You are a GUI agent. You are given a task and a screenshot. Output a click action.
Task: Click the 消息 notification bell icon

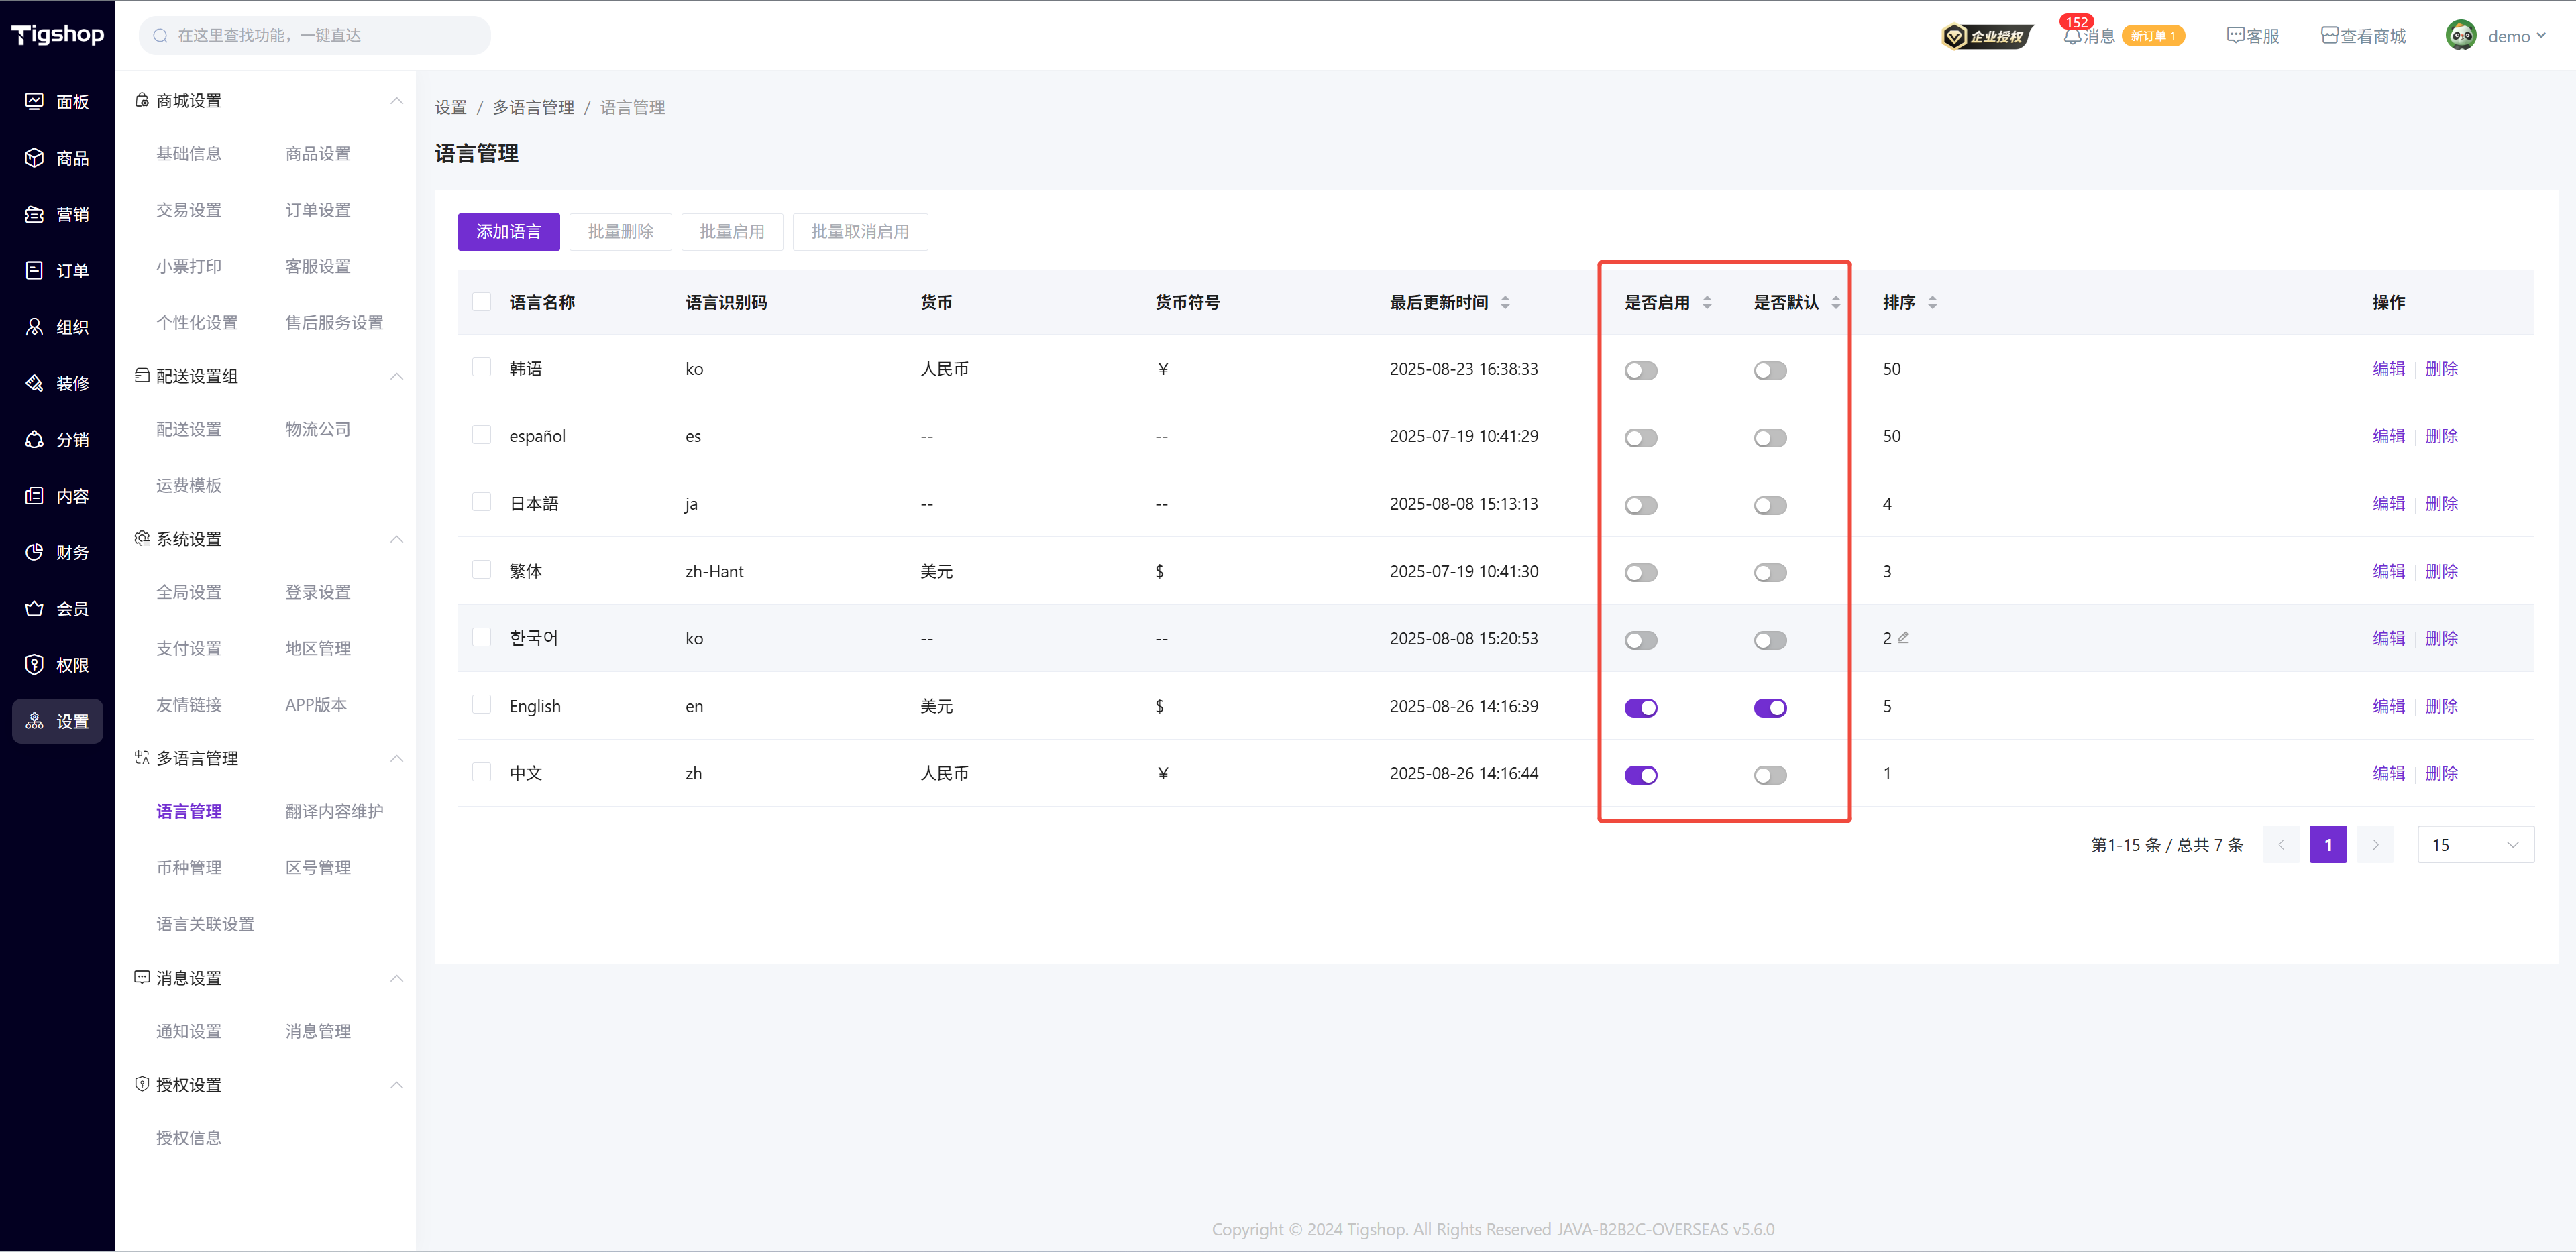pos(2072,37)
